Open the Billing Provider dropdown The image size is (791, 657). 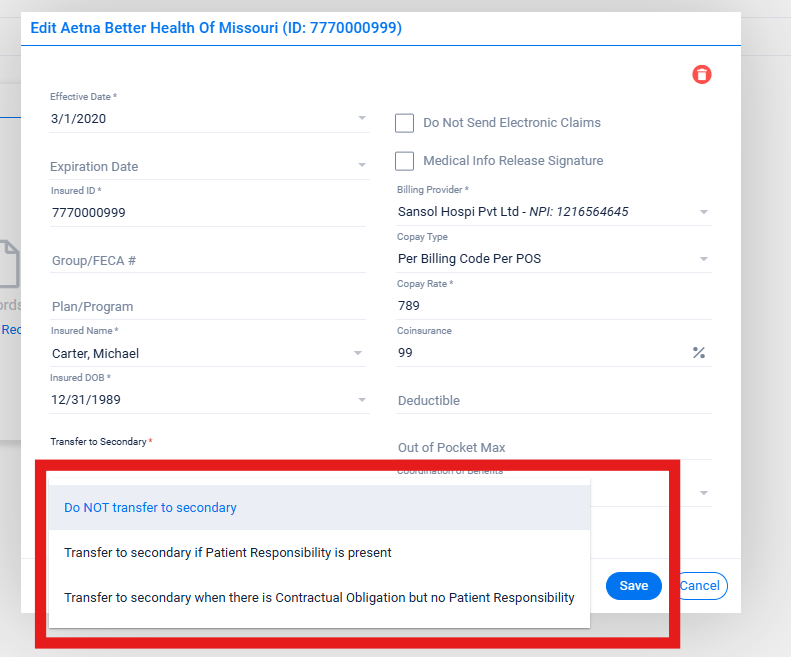[x=703, y=212]
